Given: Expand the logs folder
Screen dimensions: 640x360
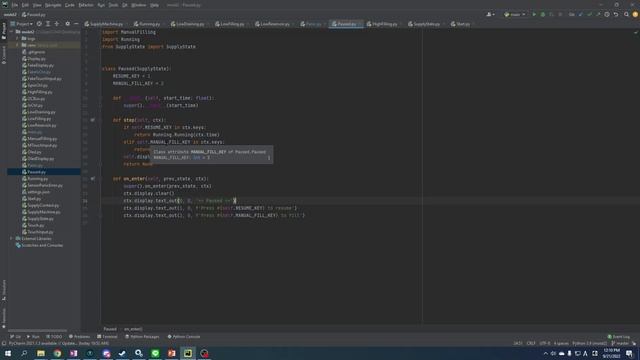Looking at the screenshot, I should click(x=18, y=38).
